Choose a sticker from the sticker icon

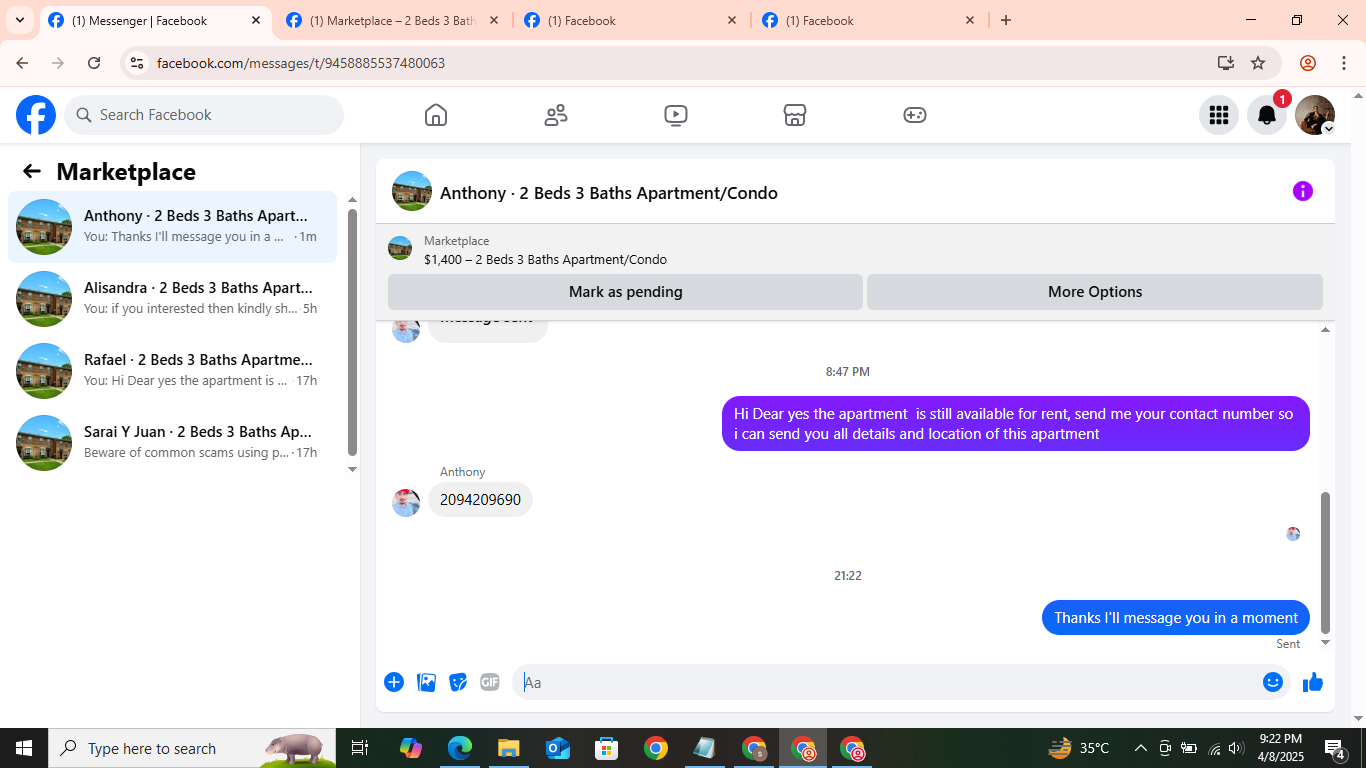[459, 682]
